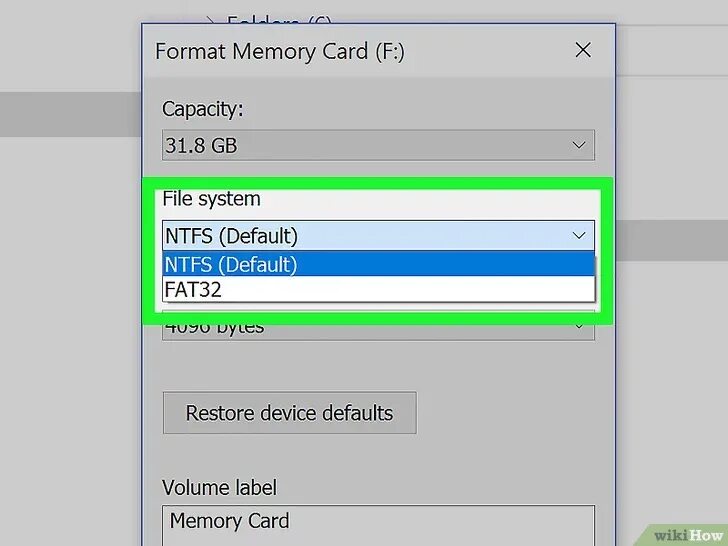
Task: Select FAT32 from the file system list
Action: pyautogui.click(x=378, y=289)
